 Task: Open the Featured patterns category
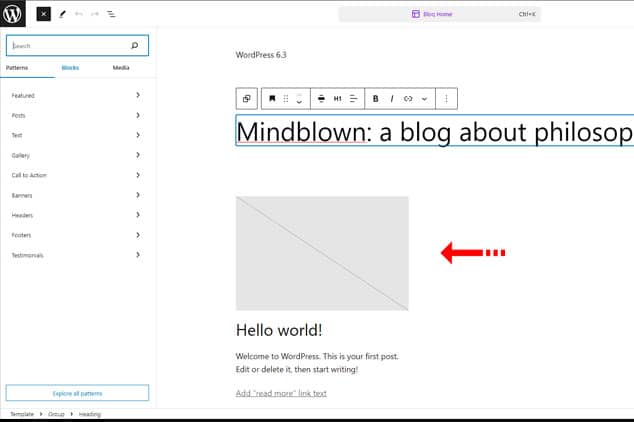coord(77,95)
